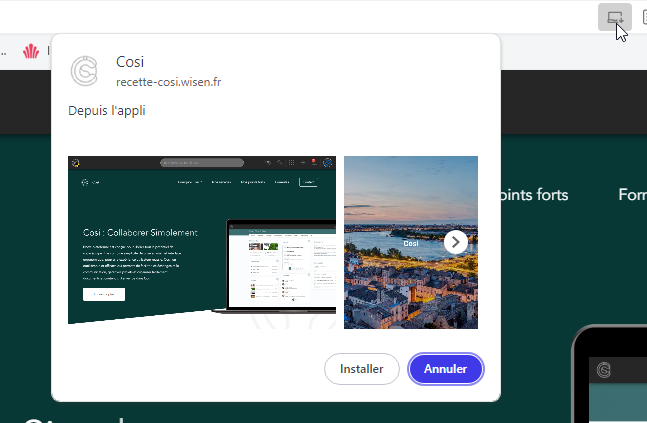Click the recette-cosi.wisen.fr URL text
Screen dimensions: 647x423
pyautogui.click(x=168, y=82)
